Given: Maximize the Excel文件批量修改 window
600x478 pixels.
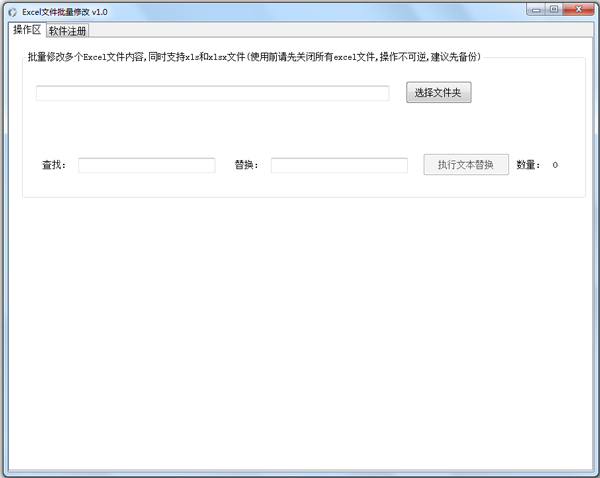Looking at the screenshot, I should (554, 10).
